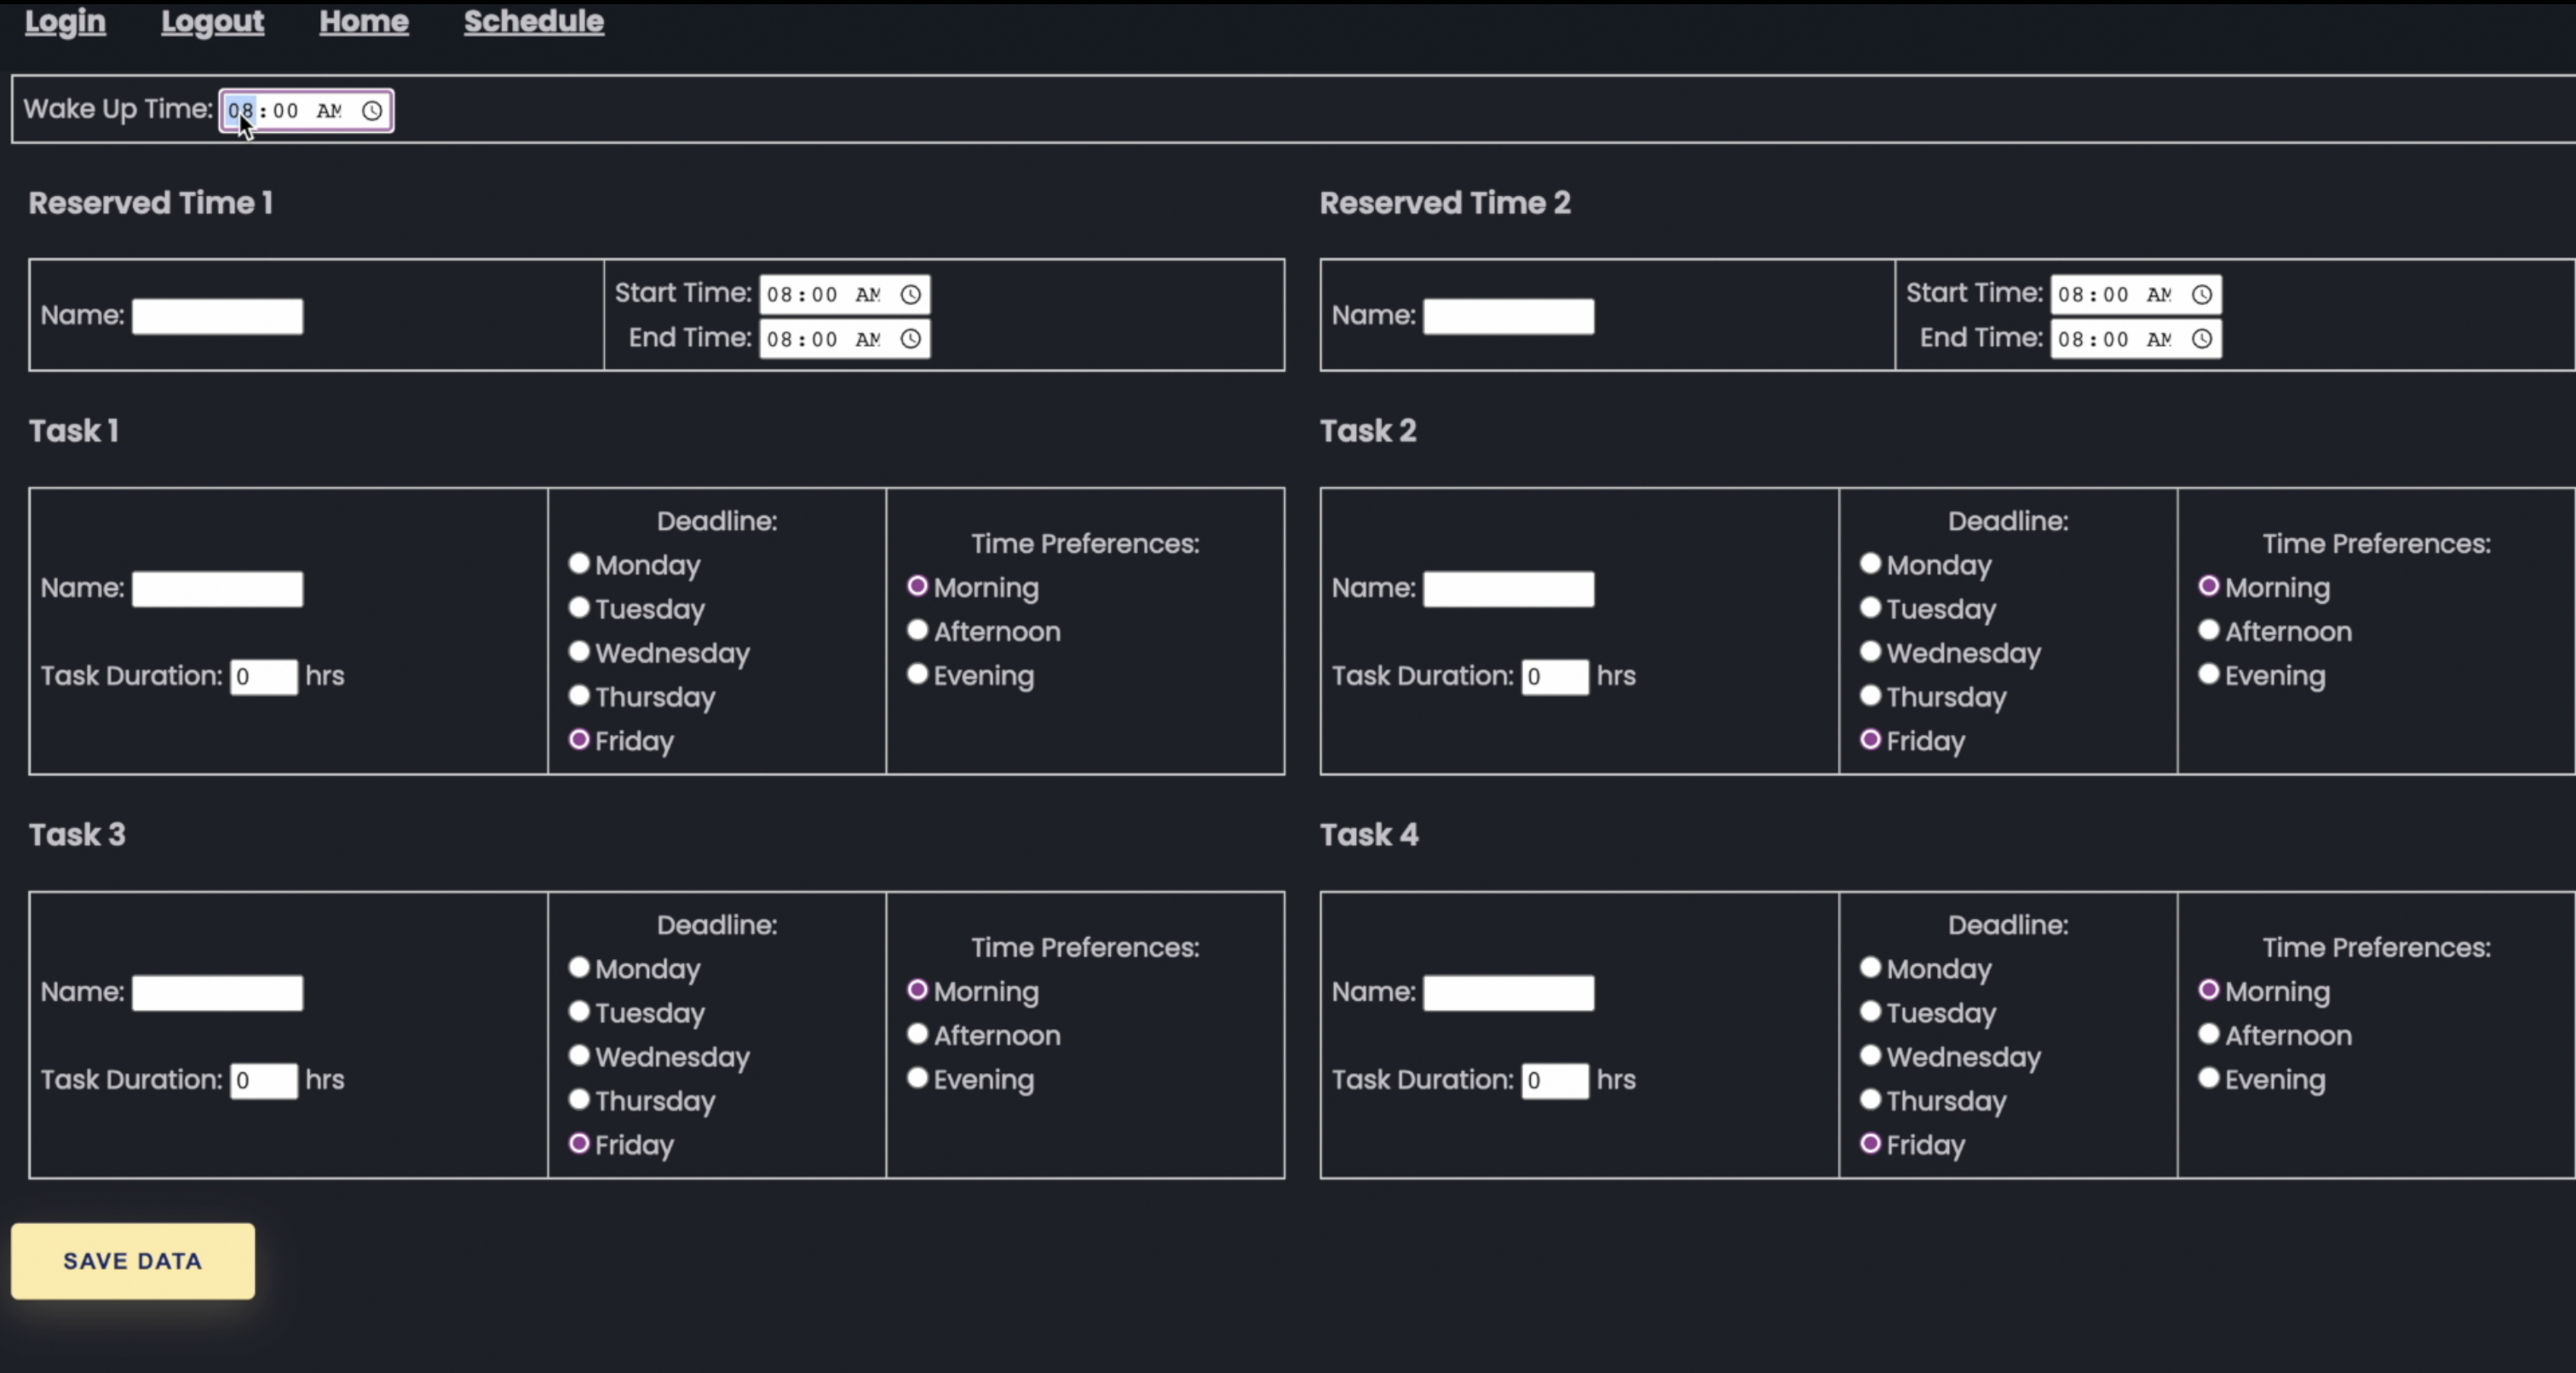Select Thursday deadline for Task 4
The width and height of the screenshot is (2576, 1373).
pyautogui.click(x=1870, y=1100)
